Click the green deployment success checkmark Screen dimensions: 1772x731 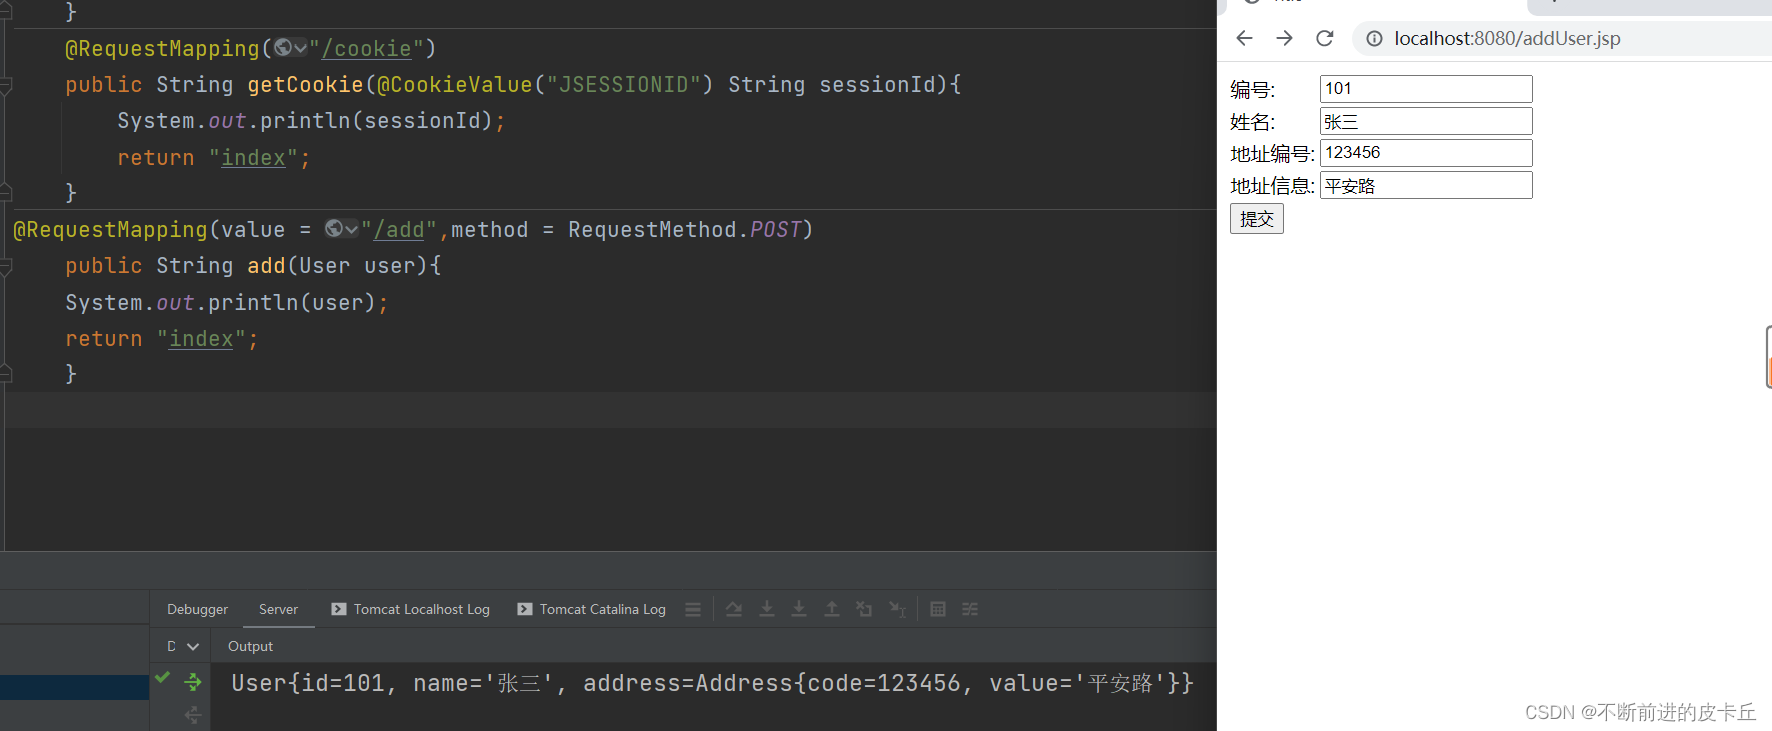pyautogui.click(x=162, y=678)
